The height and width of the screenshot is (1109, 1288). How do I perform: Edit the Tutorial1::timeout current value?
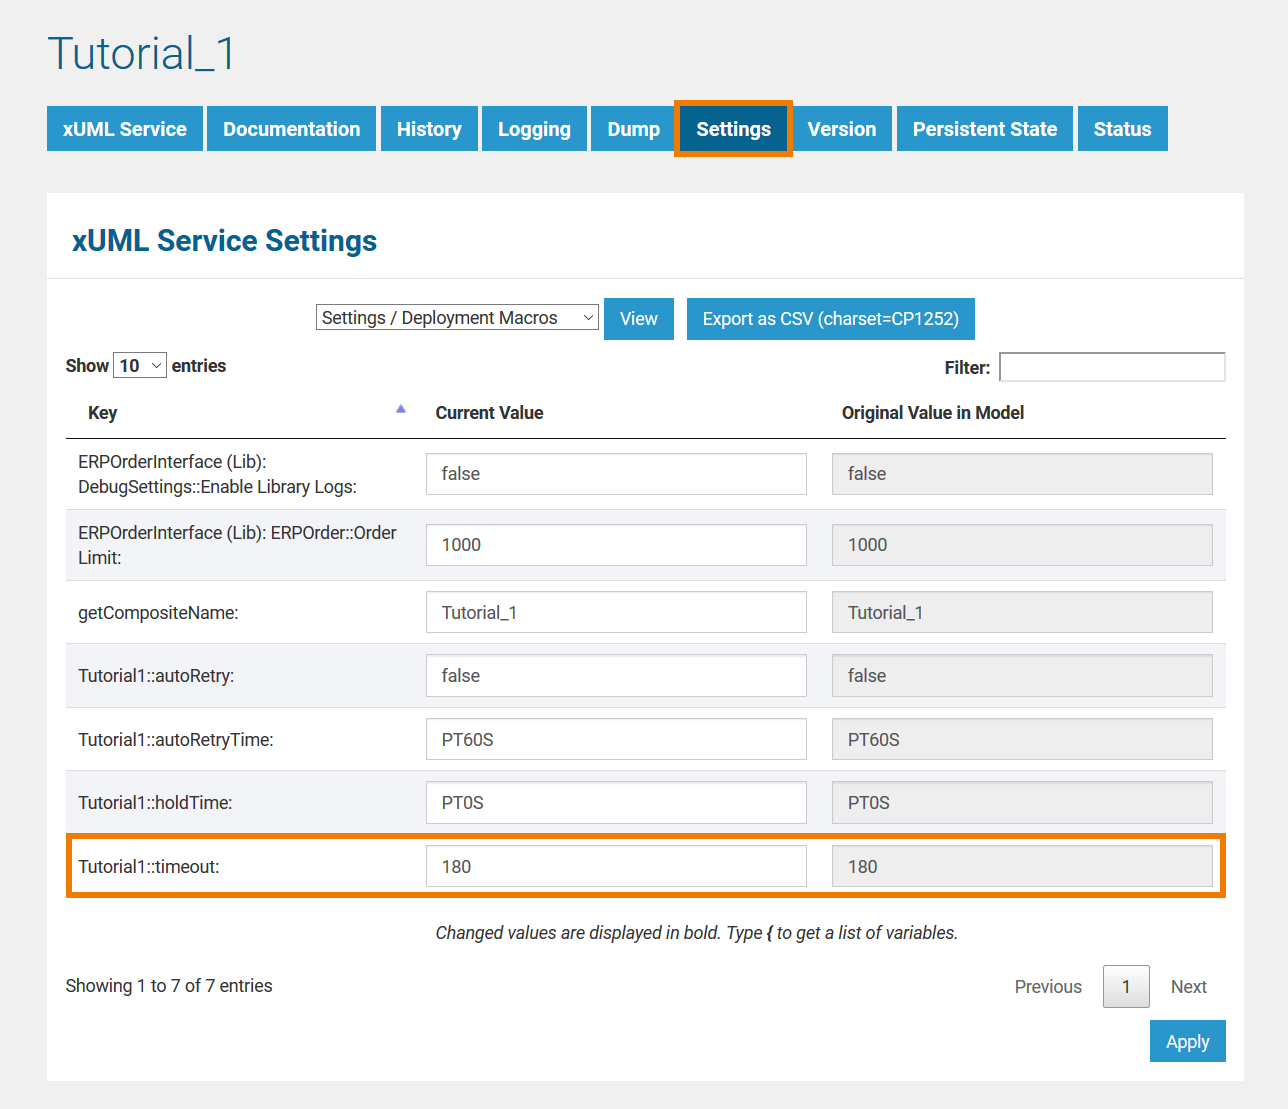[616, 866]
